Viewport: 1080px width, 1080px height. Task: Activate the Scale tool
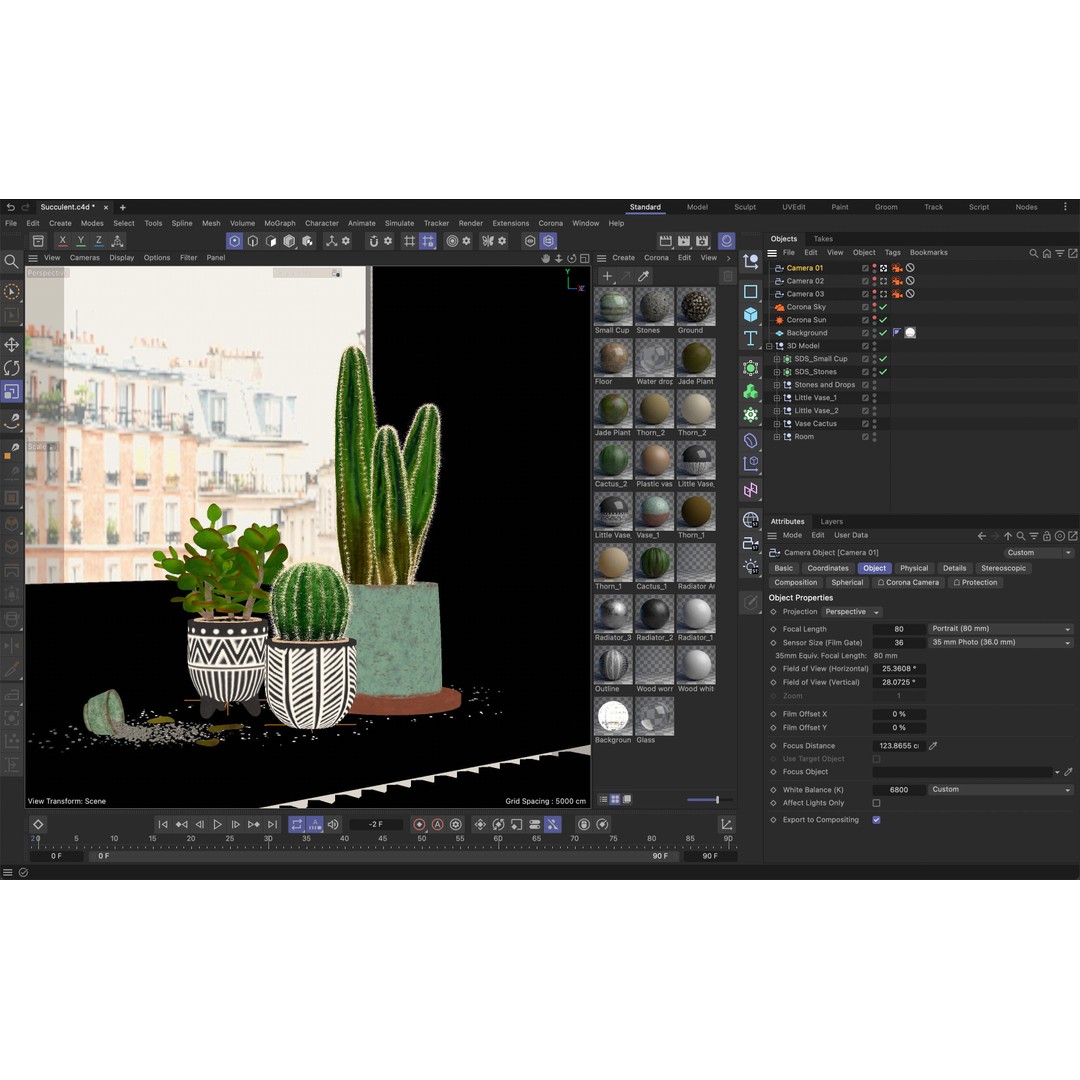point(10,391)
